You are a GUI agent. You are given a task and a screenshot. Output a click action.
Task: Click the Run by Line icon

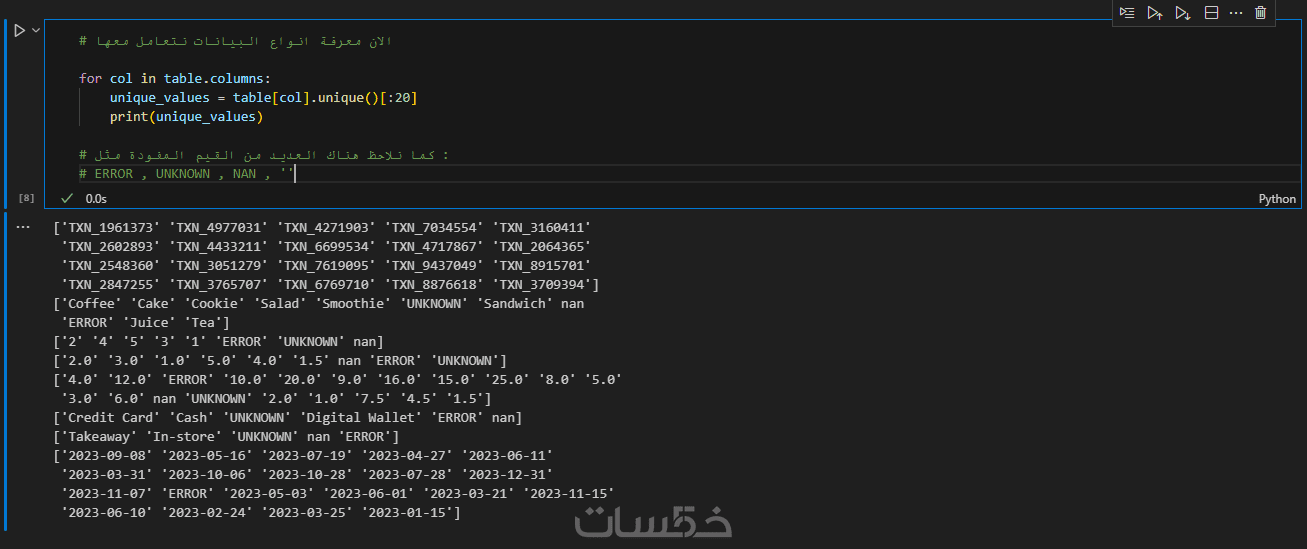pyautogui.click(x=1127, y=13)
